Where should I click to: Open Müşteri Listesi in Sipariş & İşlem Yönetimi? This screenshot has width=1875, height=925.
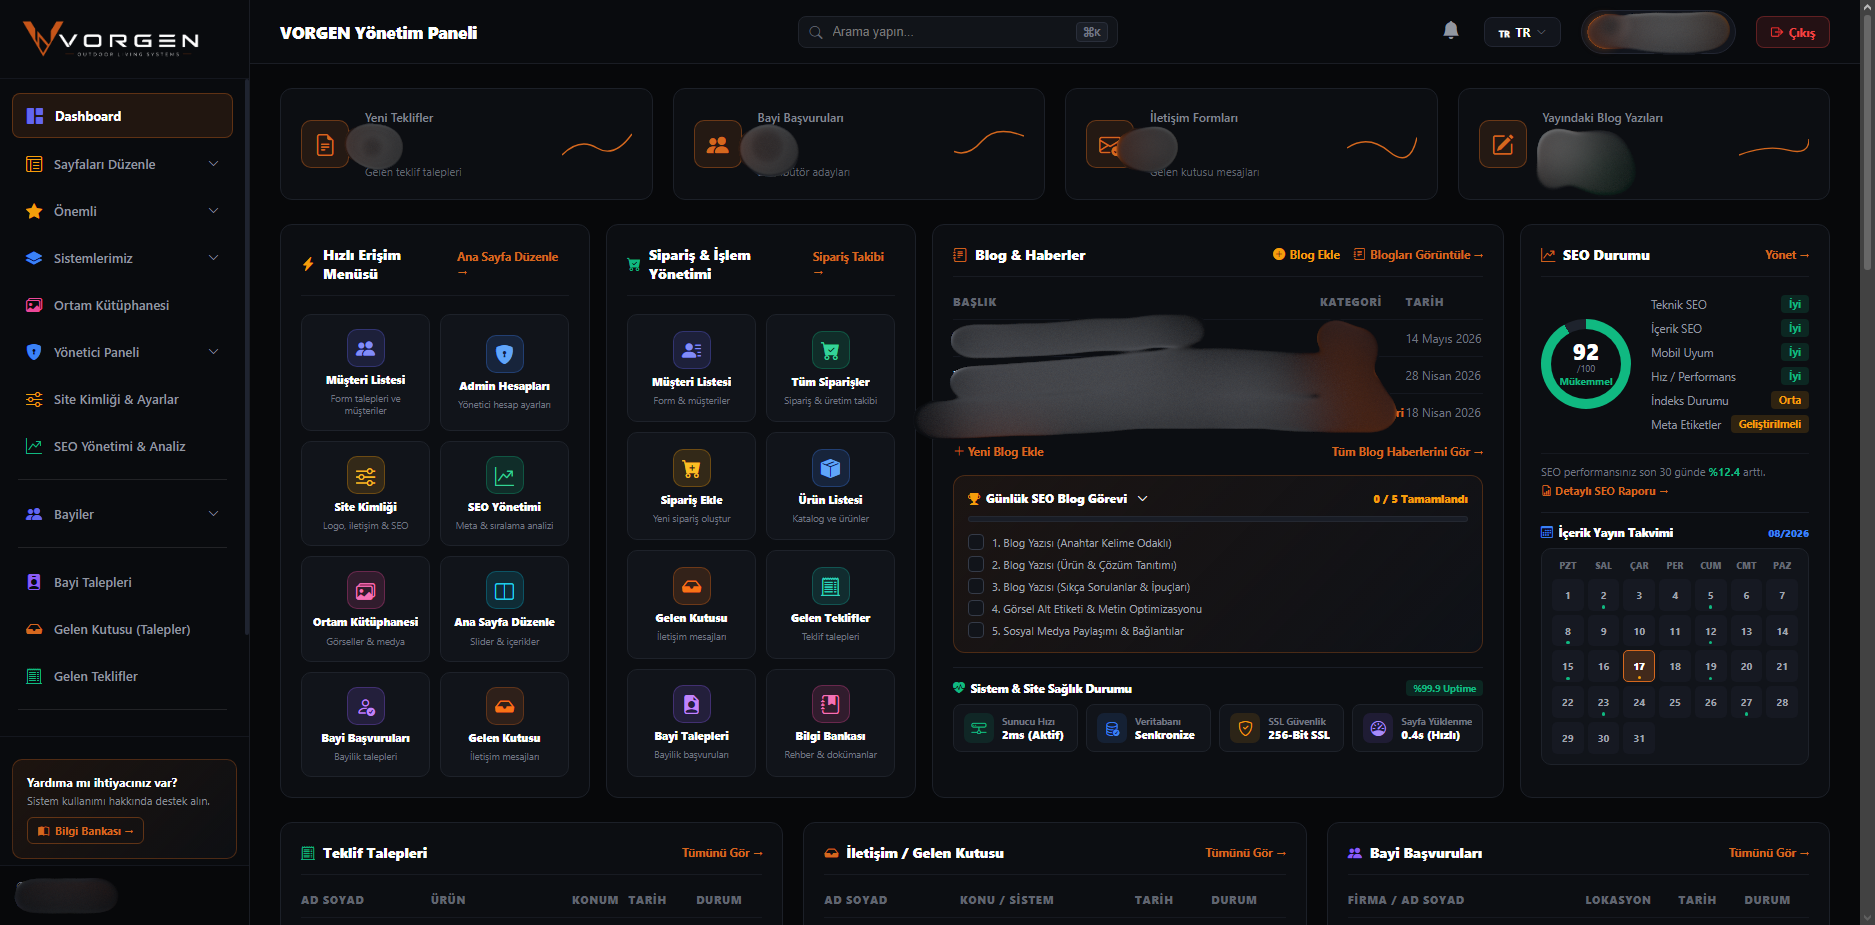(x=691, y=368)
